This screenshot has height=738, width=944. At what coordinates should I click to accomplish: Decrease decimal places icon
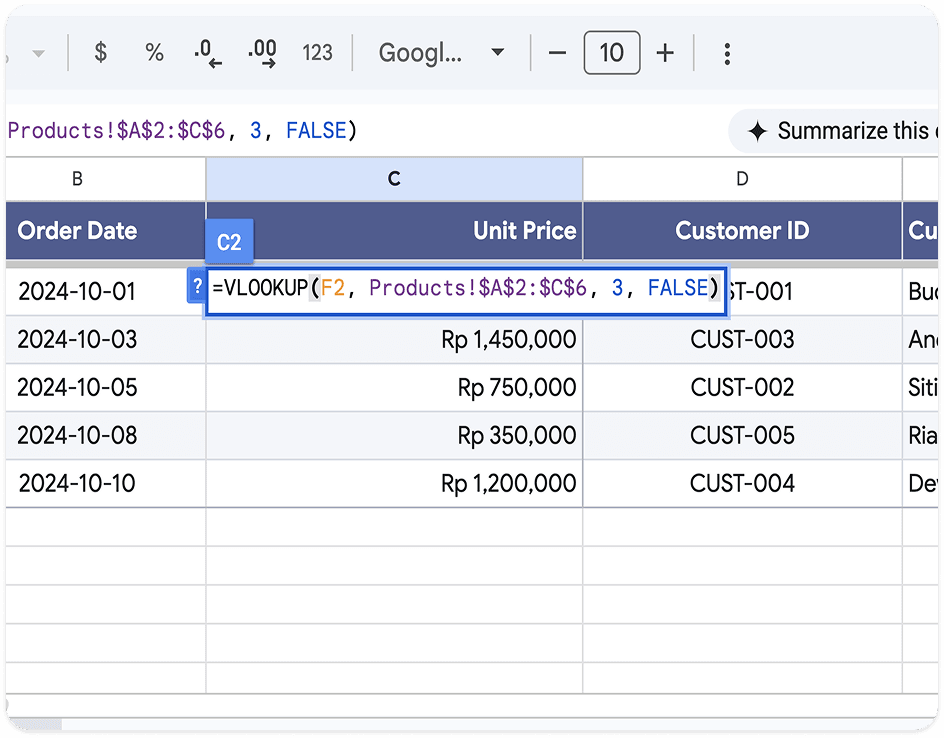pyautogui.click(x=208, y=53)
